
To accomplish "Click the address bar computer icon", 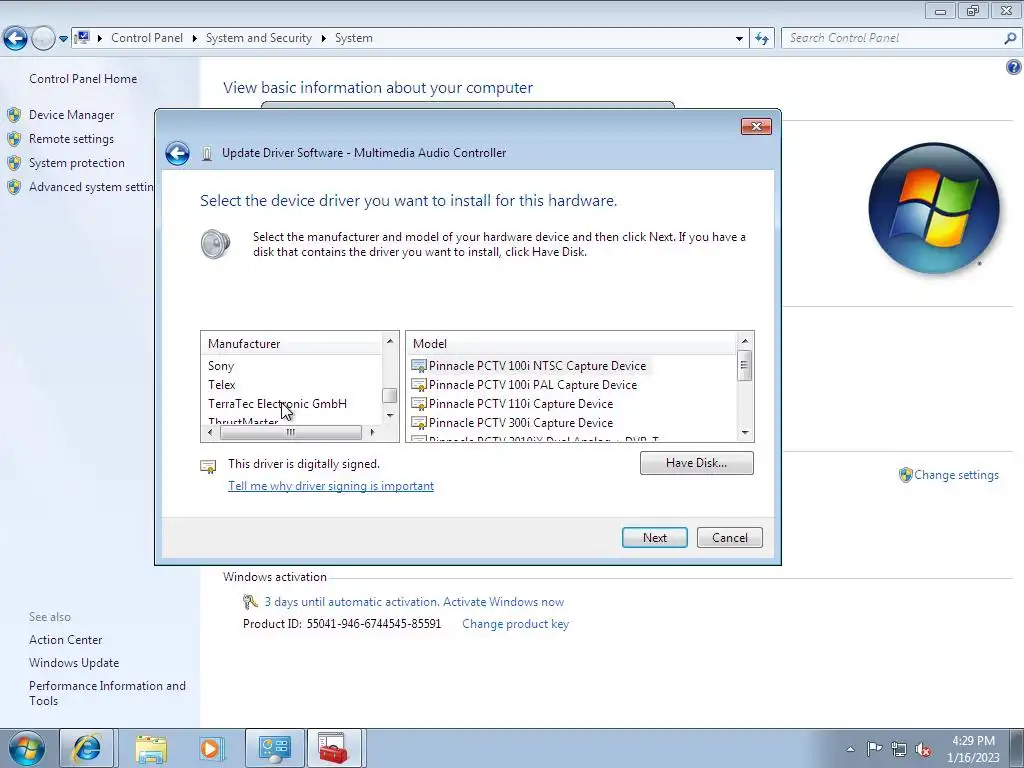I will (x=82, y=38).
